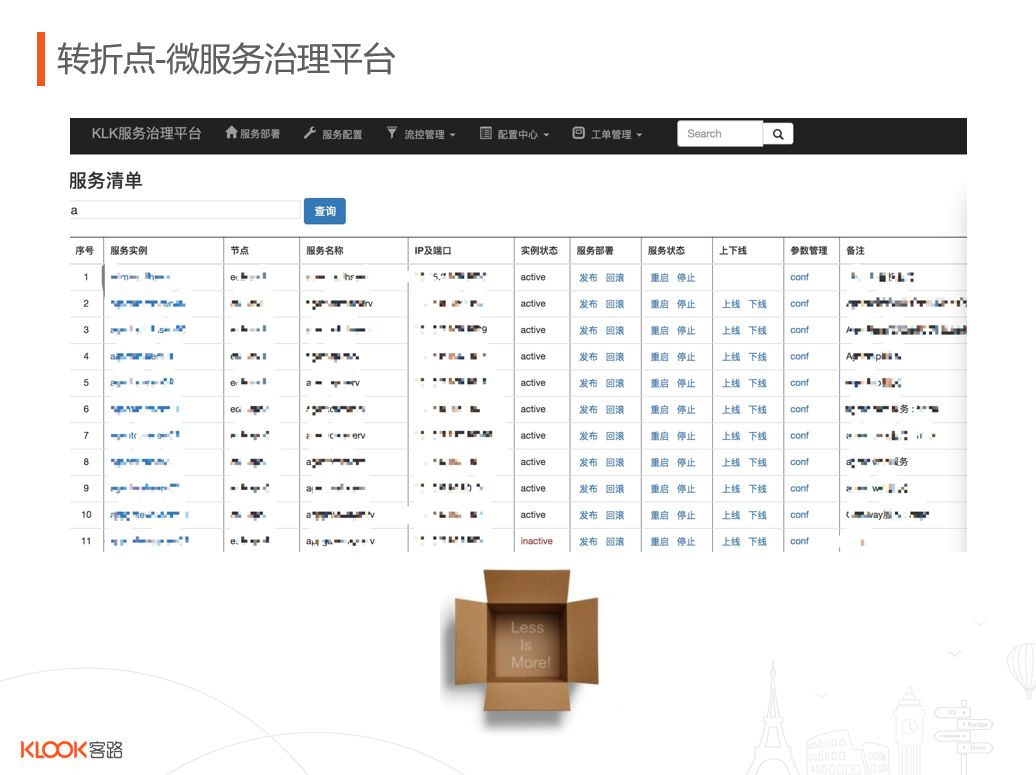Screen dimensions: 1036x775
Task: Expand the 流控管理 dropdown menu
Action: (421, 133)
